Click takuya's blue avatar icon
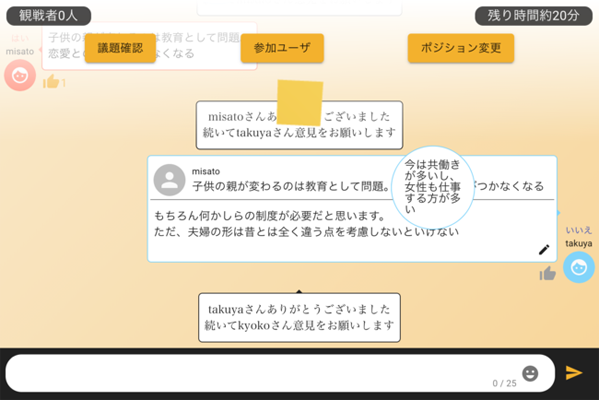 click(x=579, y=267)
